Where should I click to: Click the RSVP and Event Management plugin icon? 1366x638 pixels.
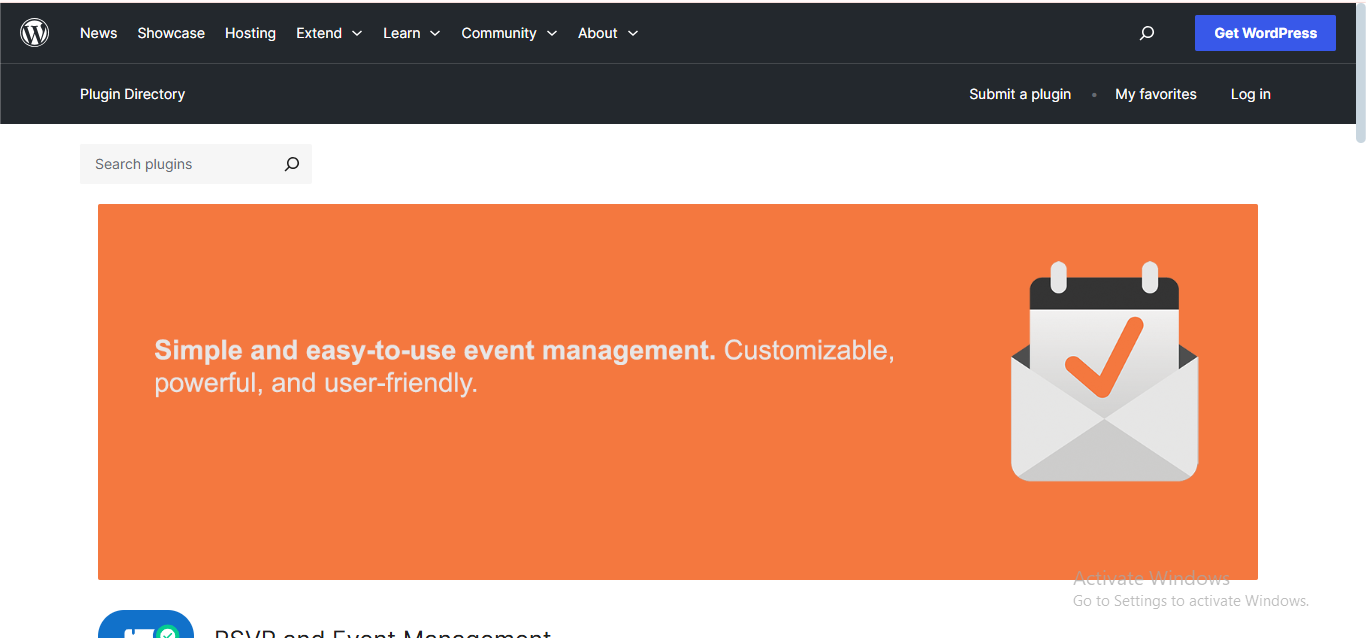tap(145, 625)
